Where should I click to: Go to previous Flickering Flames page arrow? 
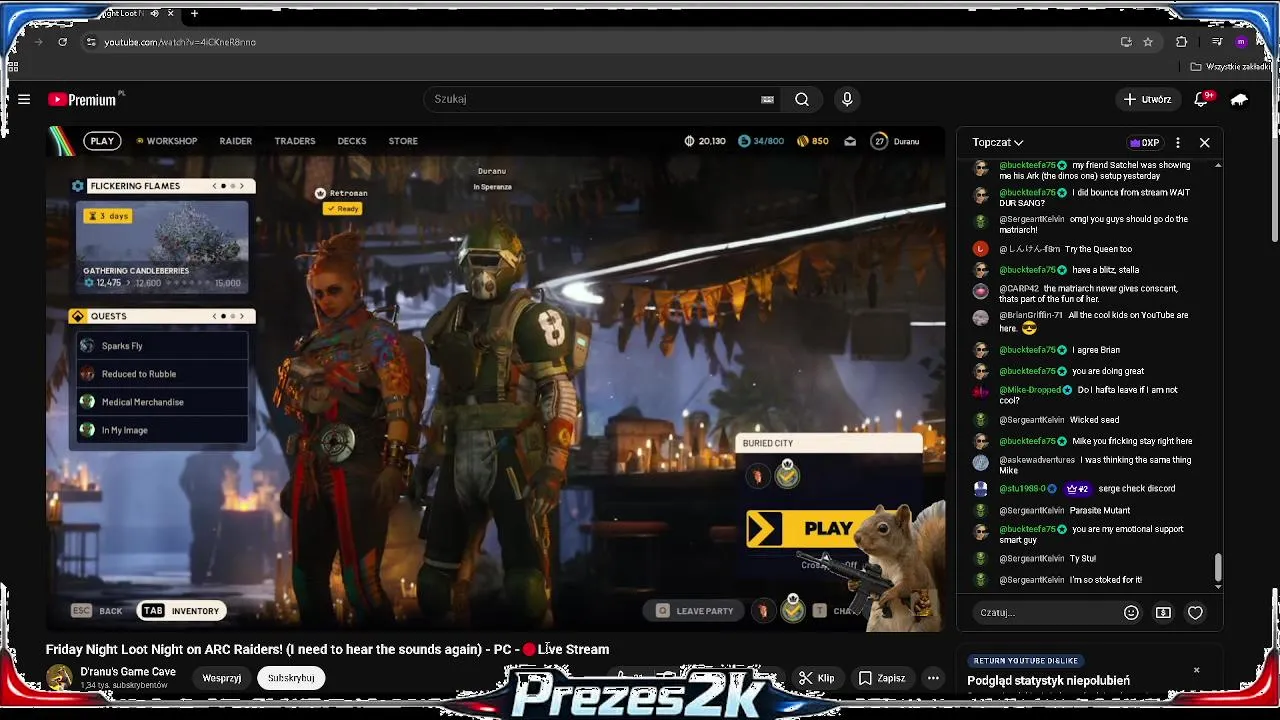214,186
